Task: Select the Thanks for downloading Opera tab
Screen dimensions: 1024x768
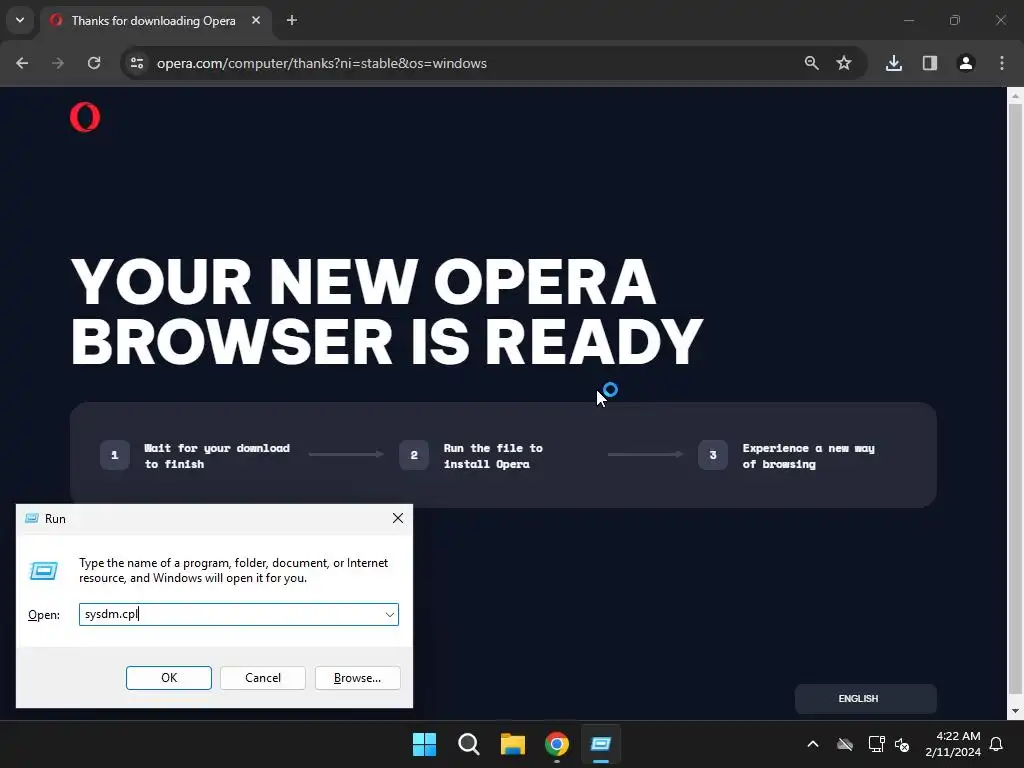Action: (153, 21)
